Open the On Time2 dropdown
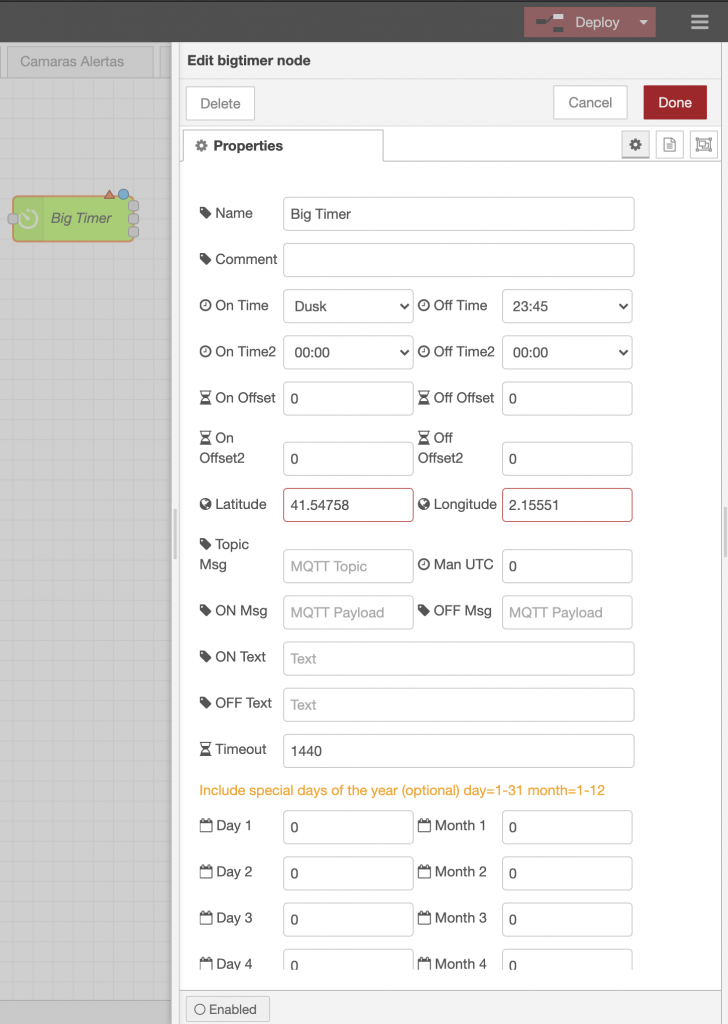This screenshot has width=728, height=1024. (x=348, y=352)
